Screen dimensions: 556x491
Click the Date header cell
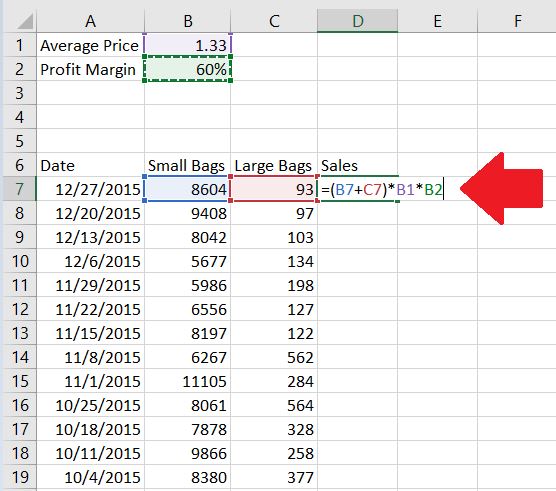91,165
